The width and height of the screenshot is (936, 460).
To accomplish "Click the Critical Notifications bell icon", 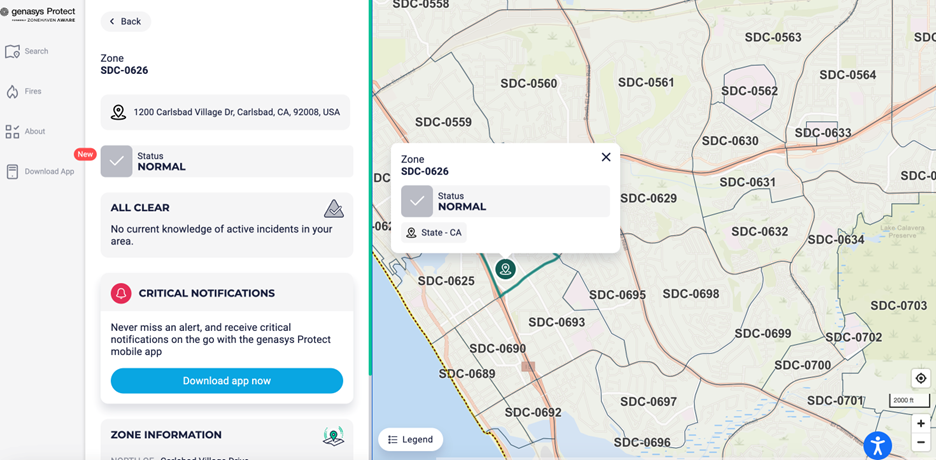I will pos(121,293).
